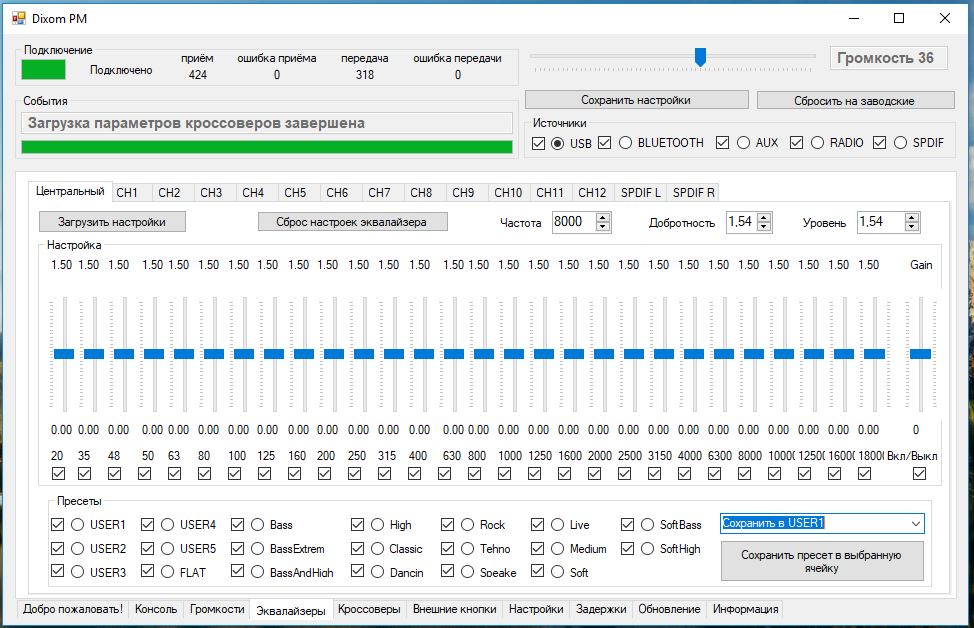Open the 'Сохранить в USER1' dropdown

(914, 523)
